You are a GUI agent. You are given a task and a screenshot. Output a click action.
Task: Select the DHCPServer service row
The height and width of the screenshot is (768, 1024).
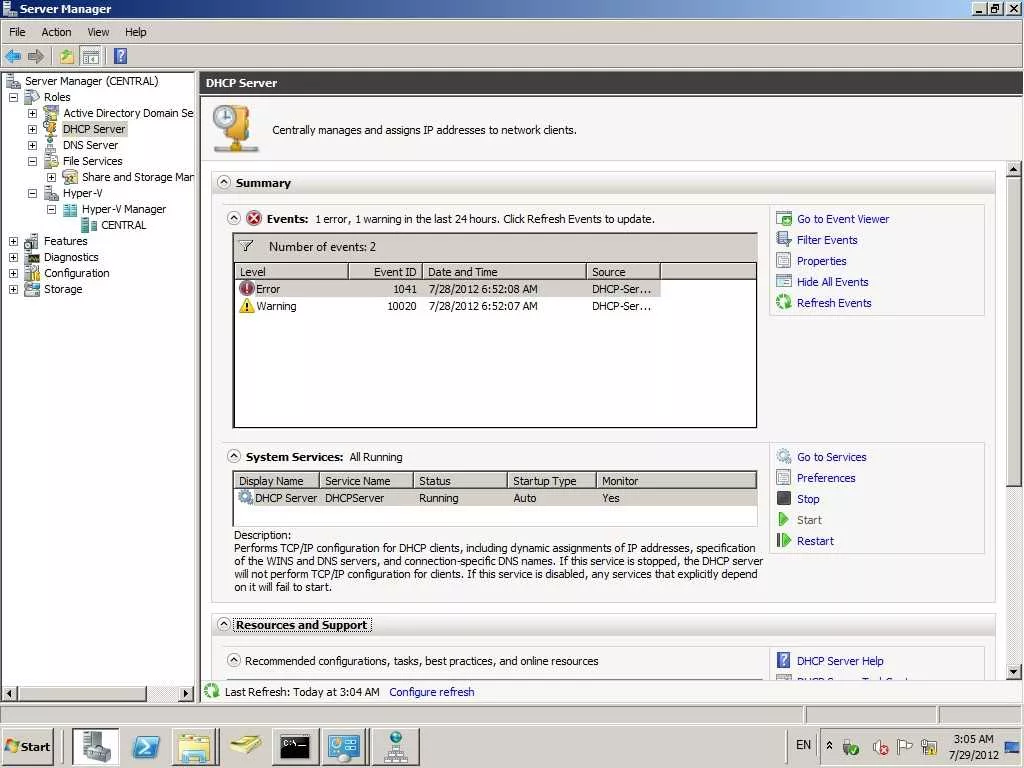point(495,498)
